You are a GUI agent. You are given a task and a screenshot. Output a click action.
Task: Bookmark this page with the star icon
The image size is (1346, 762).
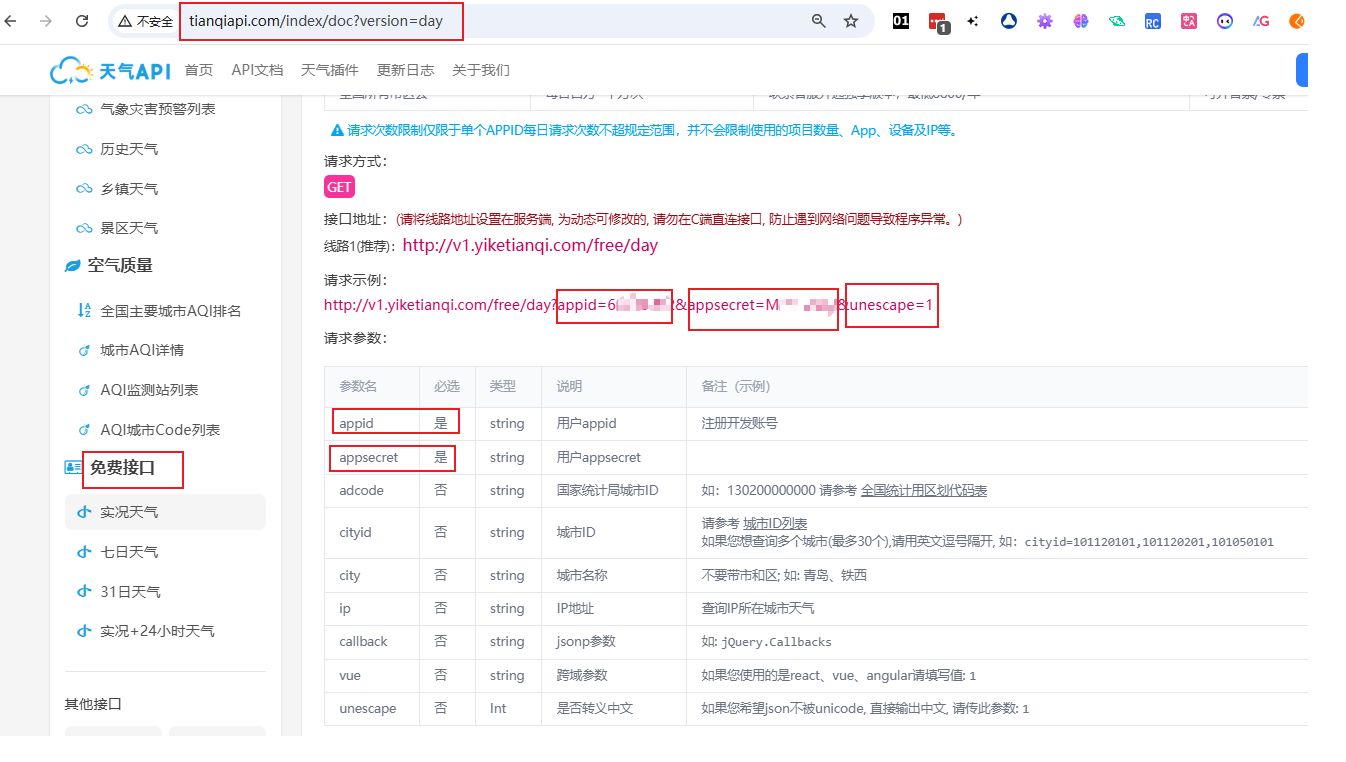coord(851,21)
